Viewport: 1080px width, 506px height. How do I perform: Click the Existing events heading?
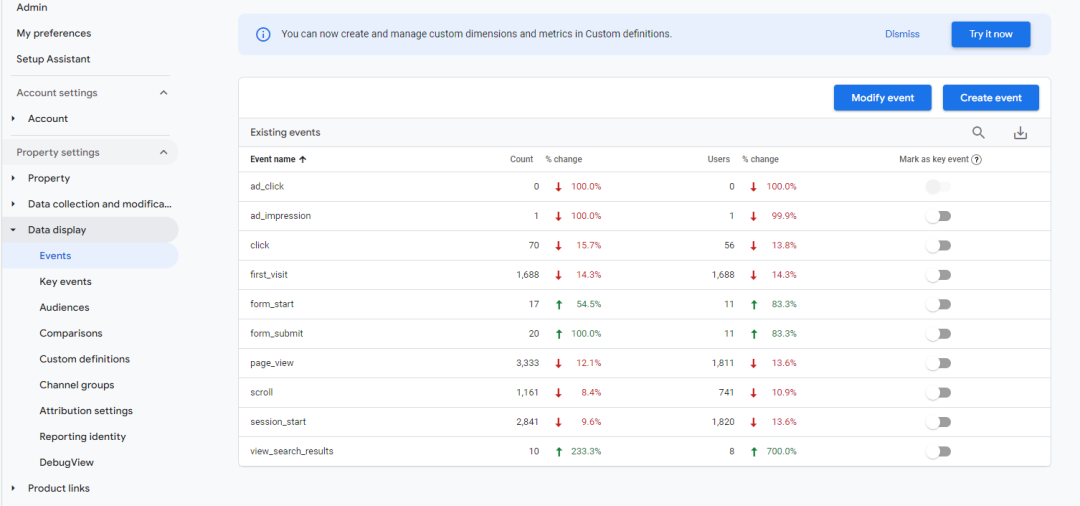click(285, 132)
